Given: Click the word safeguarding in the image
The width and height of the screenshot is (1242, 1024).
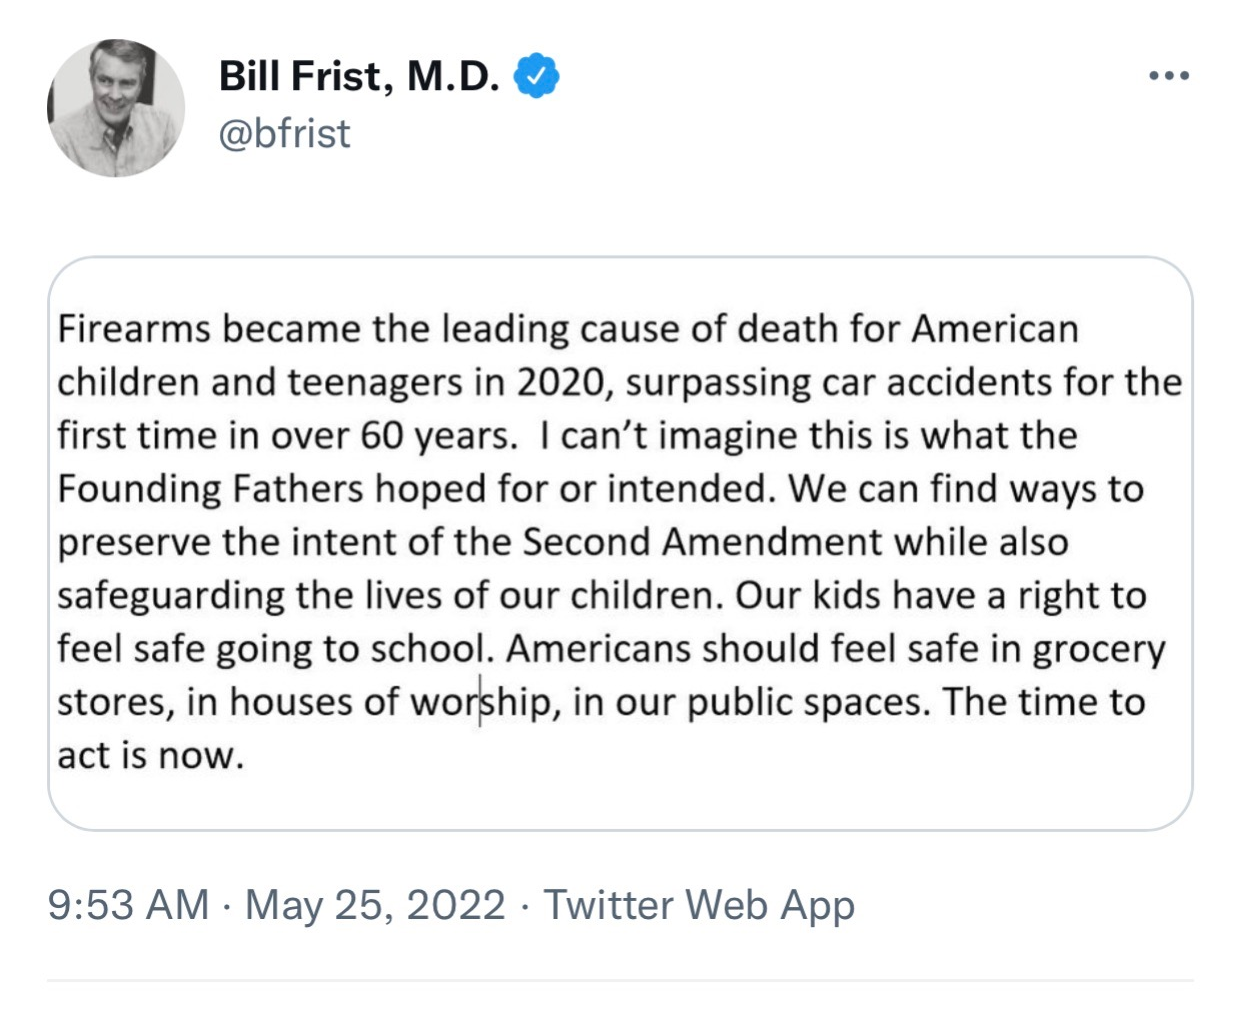Looking at the screenshot, I should click(170, 596).
